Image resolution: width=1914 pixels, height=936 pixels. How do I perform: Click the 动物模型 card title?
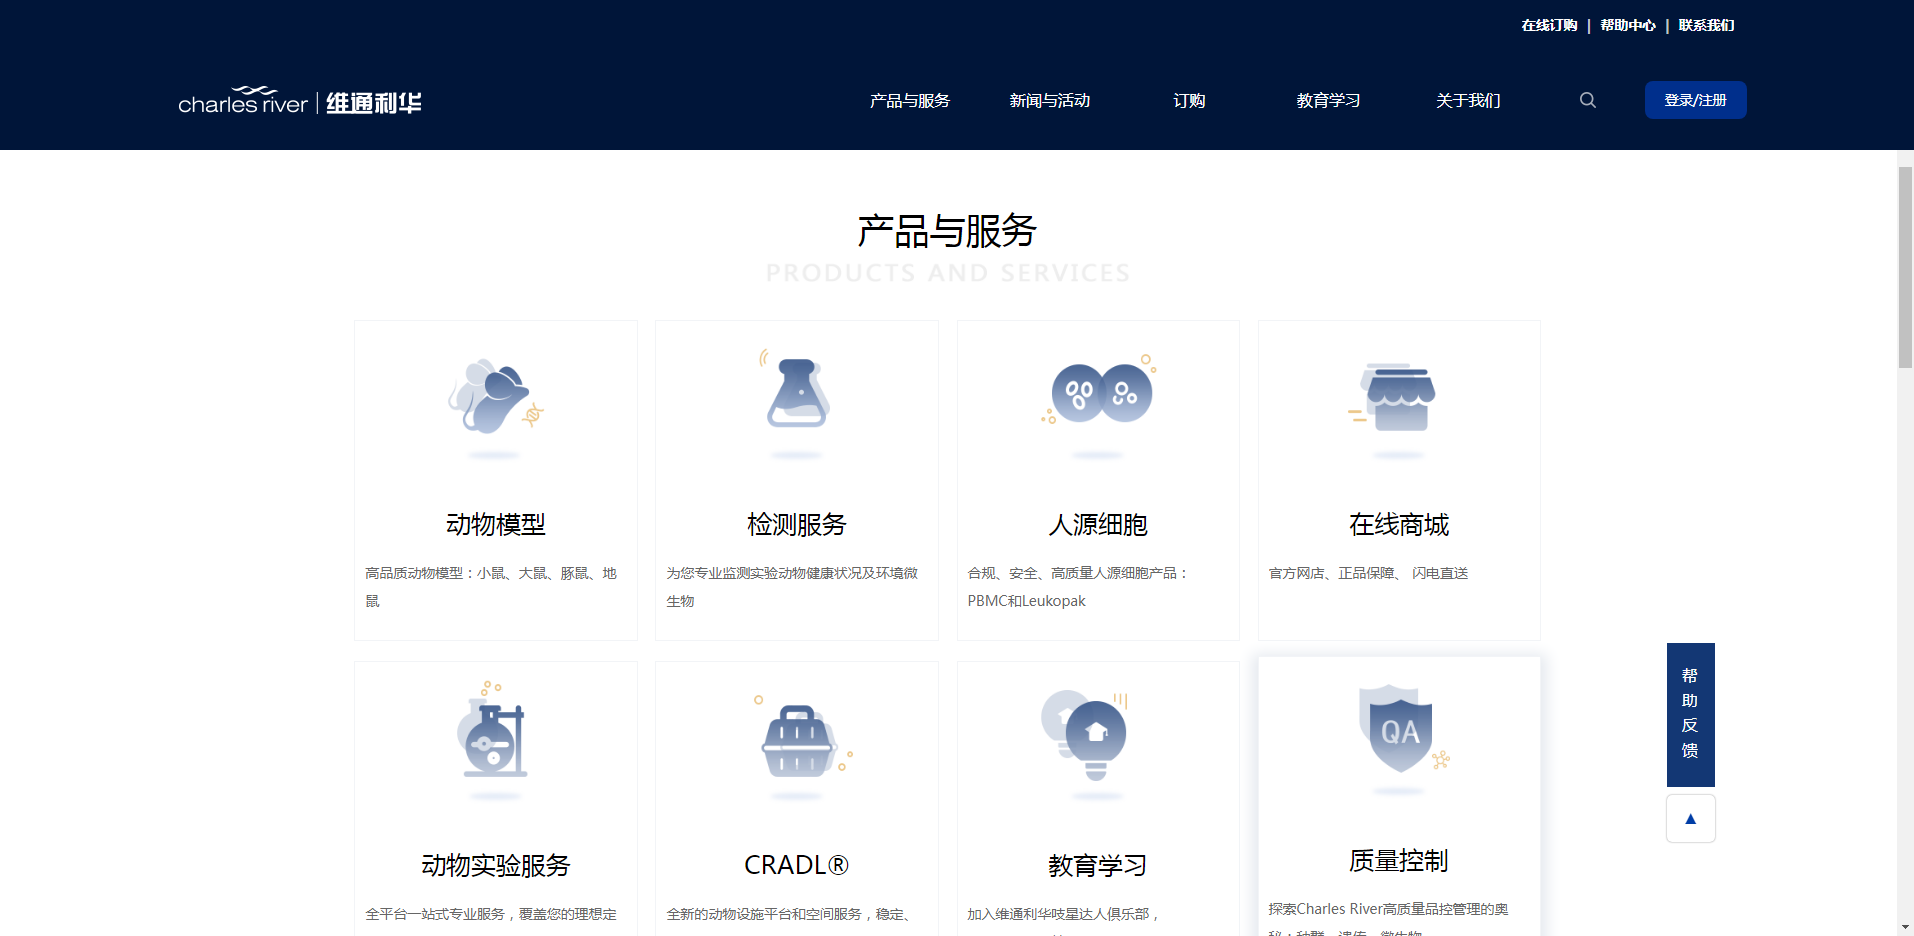click(x=496, y=524)
